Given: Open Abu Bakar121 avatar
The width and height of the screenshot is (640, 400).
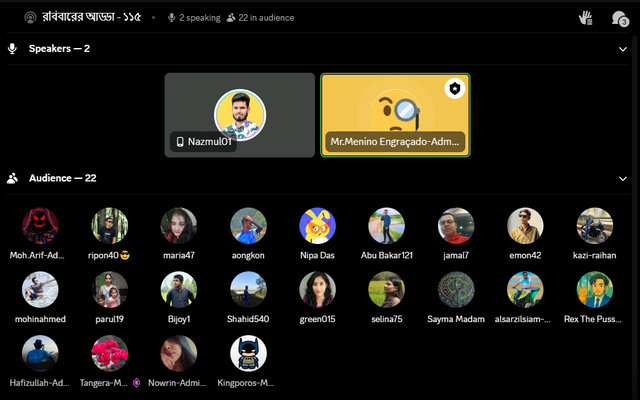Looking at the screenshot, I should pos(387,226).
